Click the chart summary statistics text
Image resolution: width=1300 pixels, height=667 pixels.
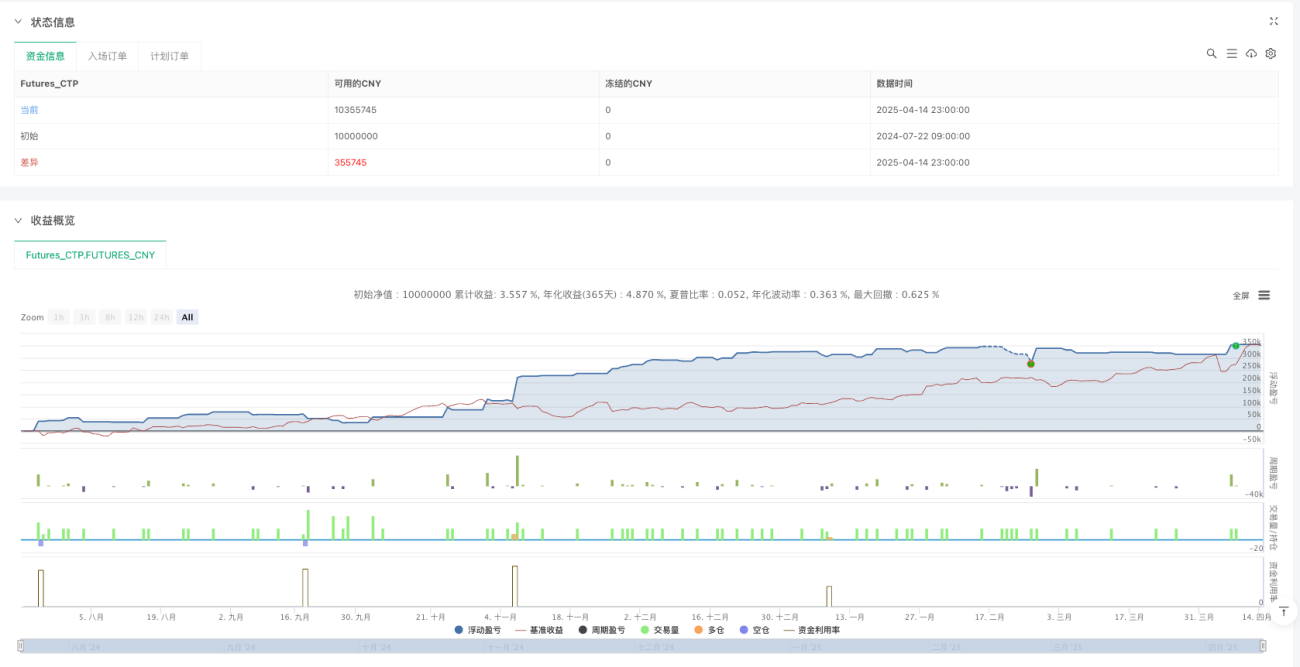(x=646, y=295)
